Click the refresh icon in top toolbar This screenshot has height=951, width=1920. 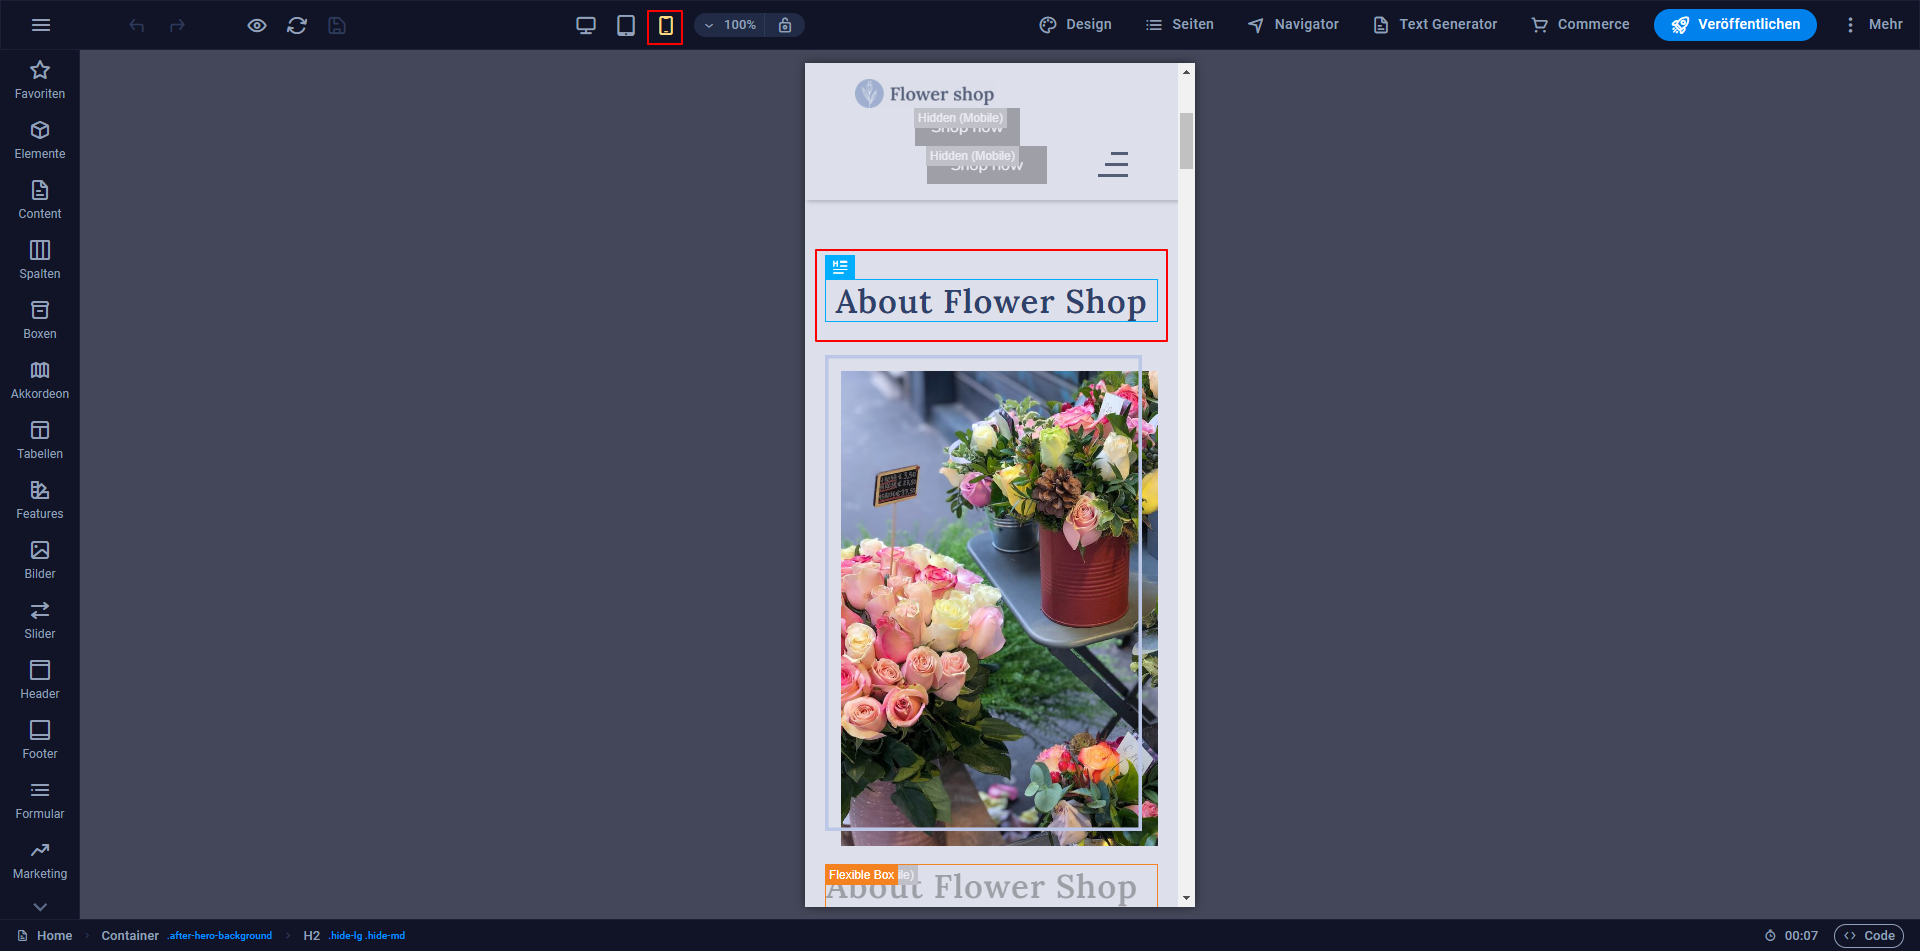297,25
